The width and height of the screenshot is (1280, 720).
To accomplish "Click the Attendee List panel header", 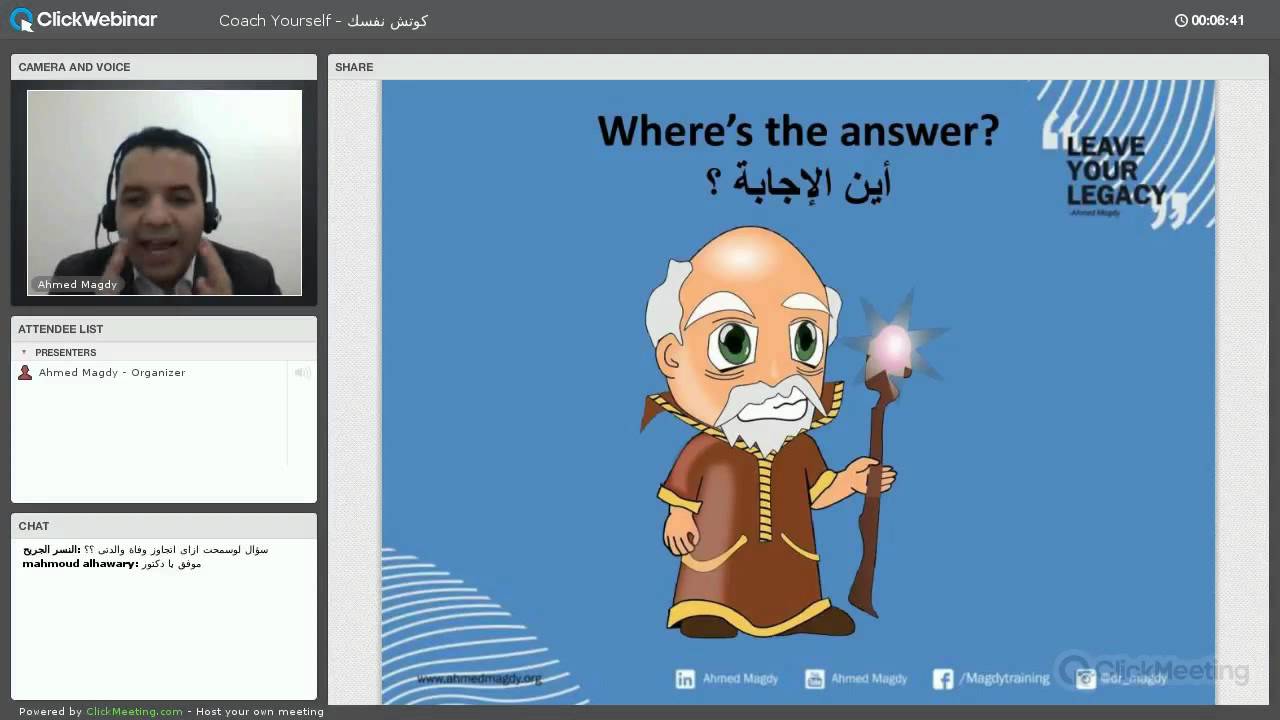I will [164, 329].
